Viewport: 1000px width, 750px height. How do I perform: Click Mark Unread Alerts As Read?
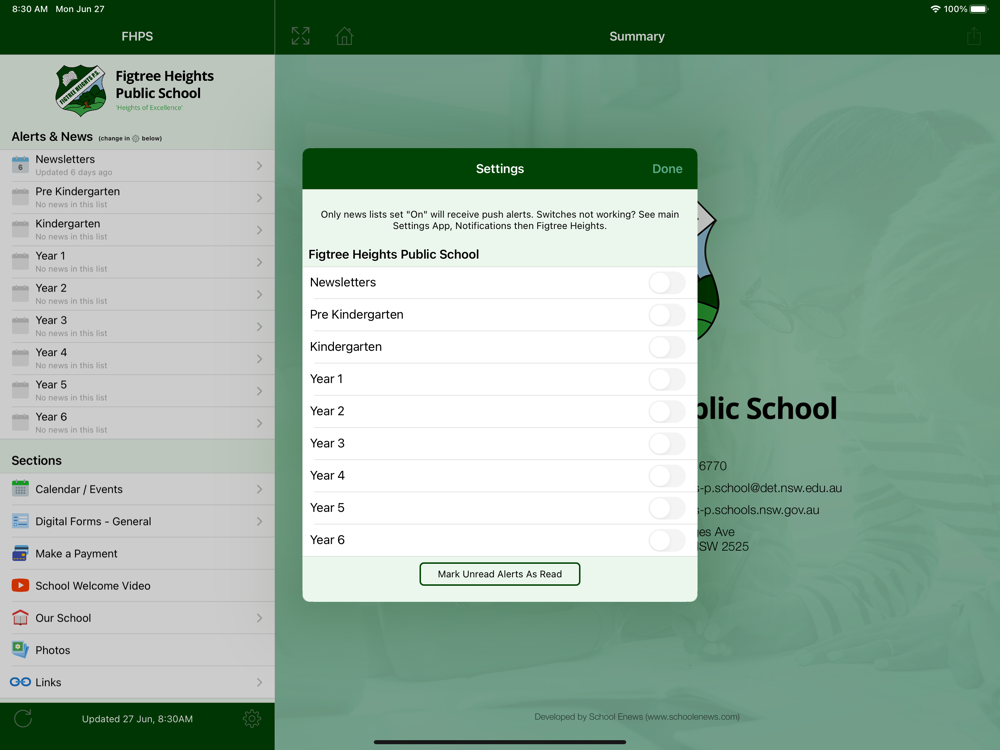pos(500,574)
